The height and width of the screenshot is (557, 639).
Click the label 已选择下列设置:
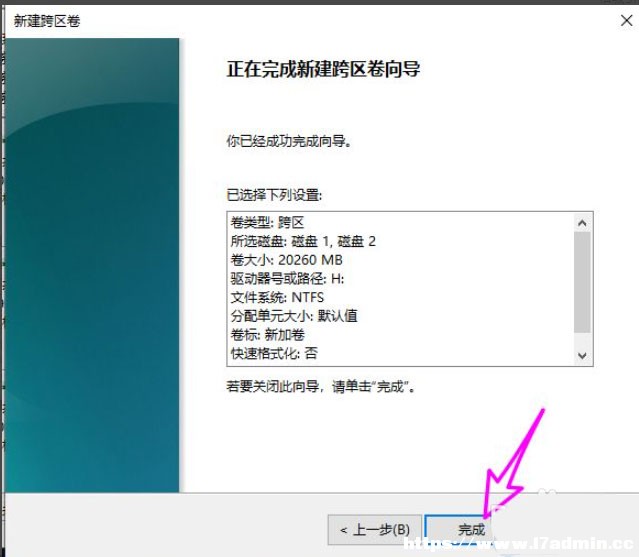coord(274,195)
